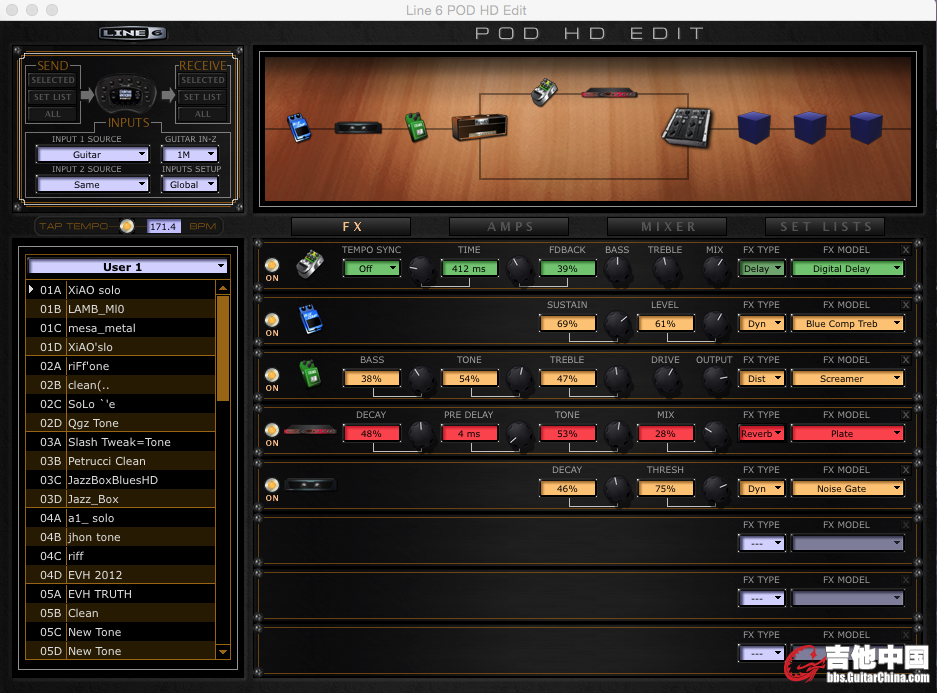Image resolution: width=937 pixels, height=693 pixels.
Task: Switch to the AMPS tab
Action: pyautogui.click(x=509, y=227)
